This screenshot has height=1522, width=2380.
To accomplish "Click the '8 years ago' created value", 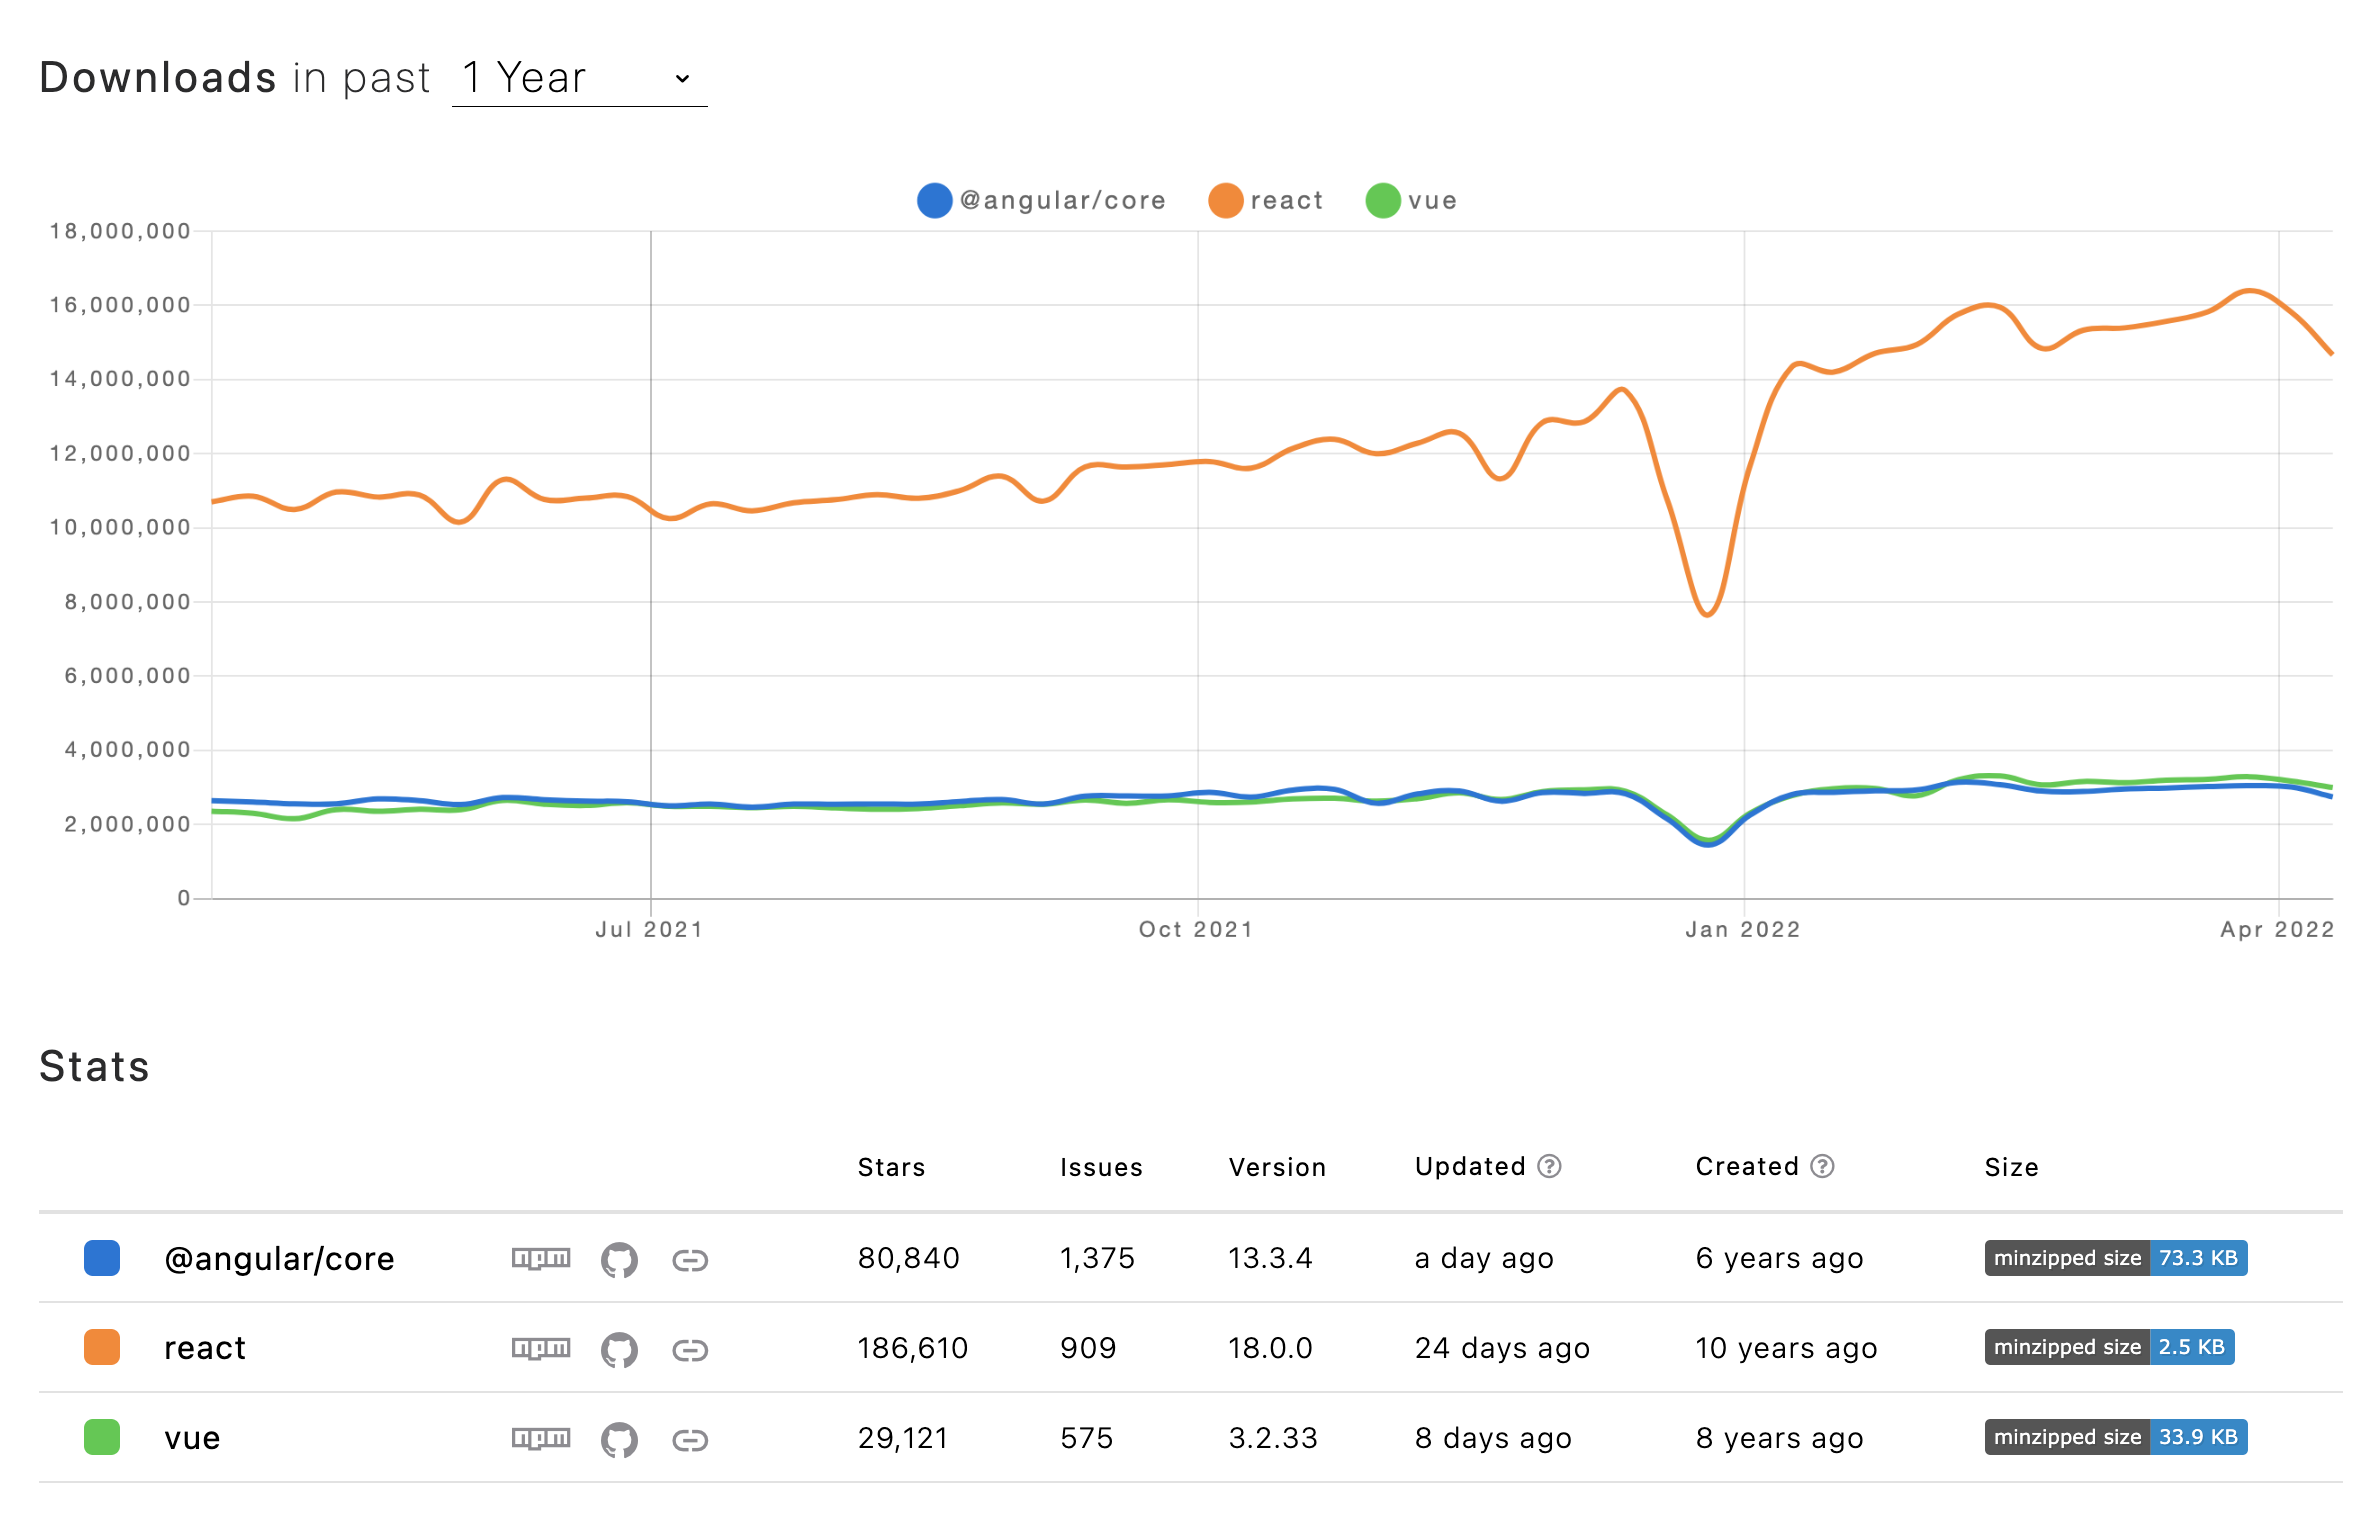I will click(x=1779, y=1438).
